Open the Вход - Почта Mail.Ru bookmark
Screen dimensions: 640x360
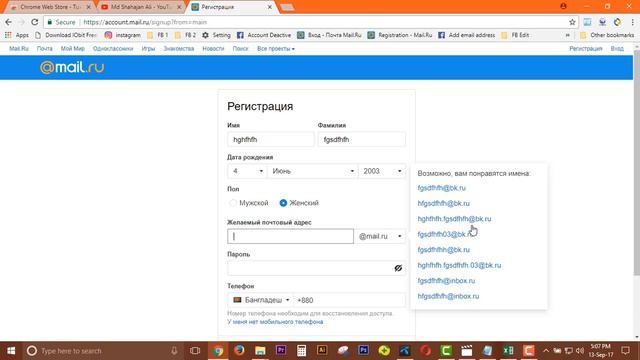tap(329, 35)
